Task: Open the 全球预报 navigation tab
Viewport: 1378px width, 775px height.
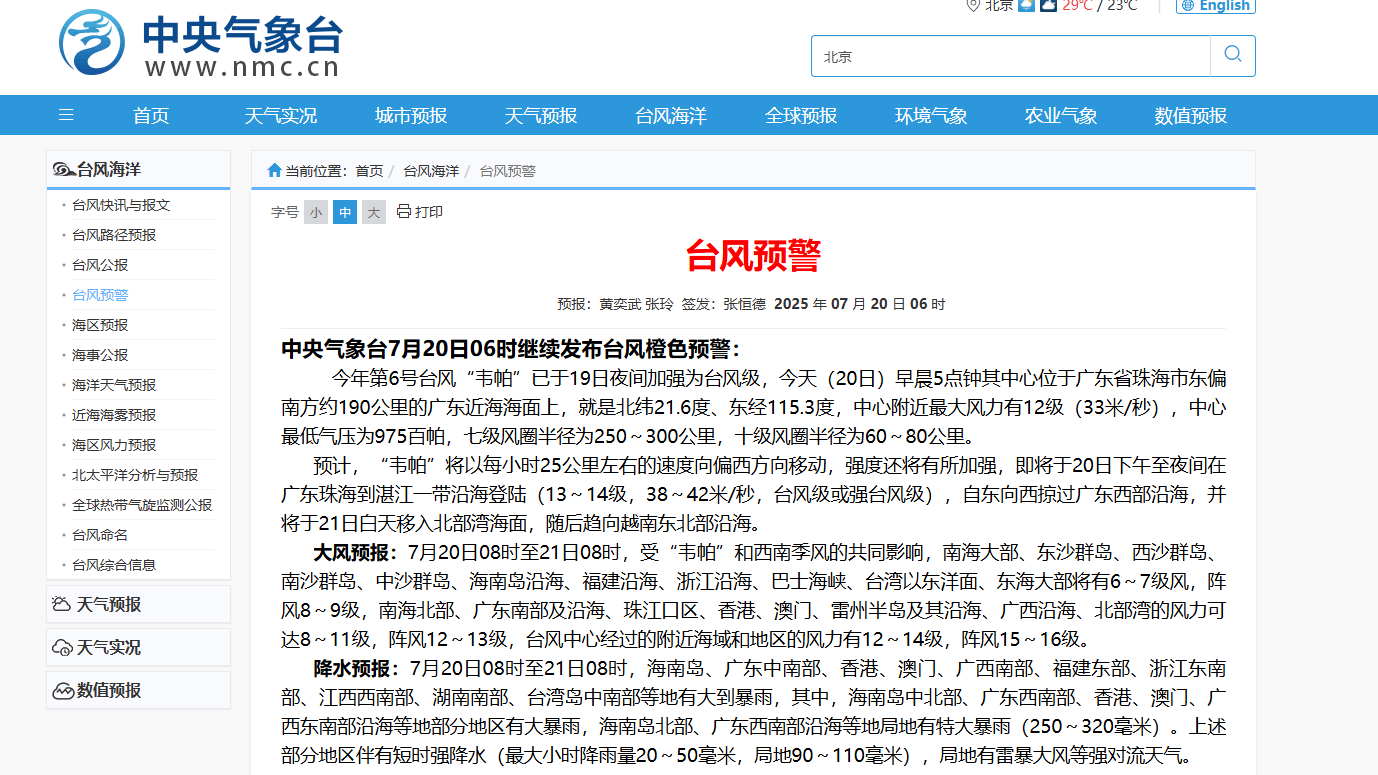Action: [x=801, y=115]
